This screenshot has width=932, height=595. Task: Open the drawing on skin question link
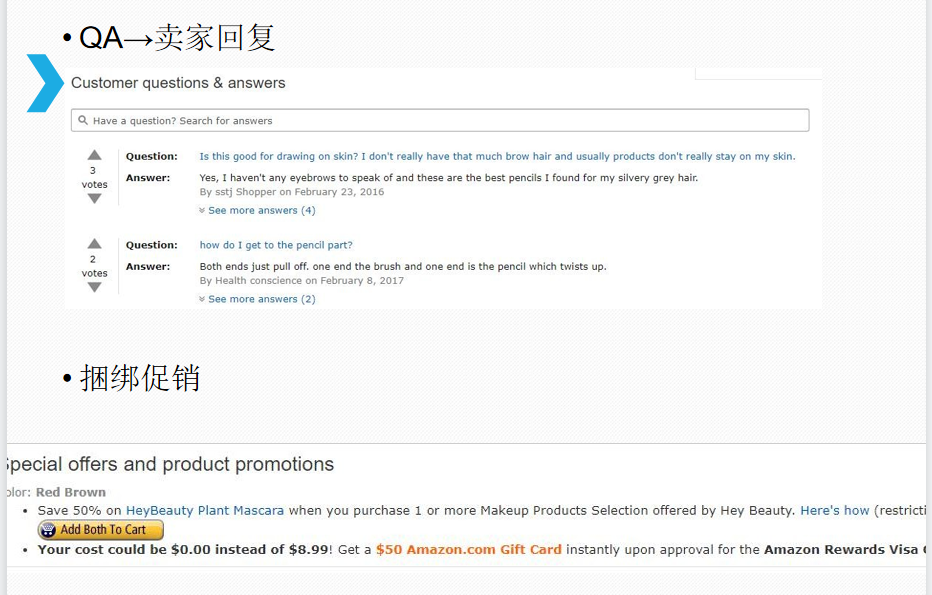tap(497, 156)
